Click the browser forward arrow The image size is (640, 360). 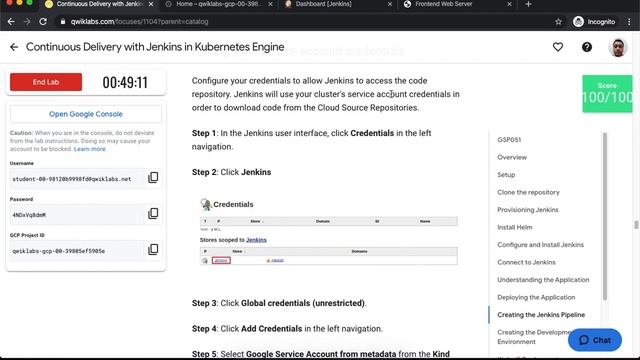click(x=27, y=22)
